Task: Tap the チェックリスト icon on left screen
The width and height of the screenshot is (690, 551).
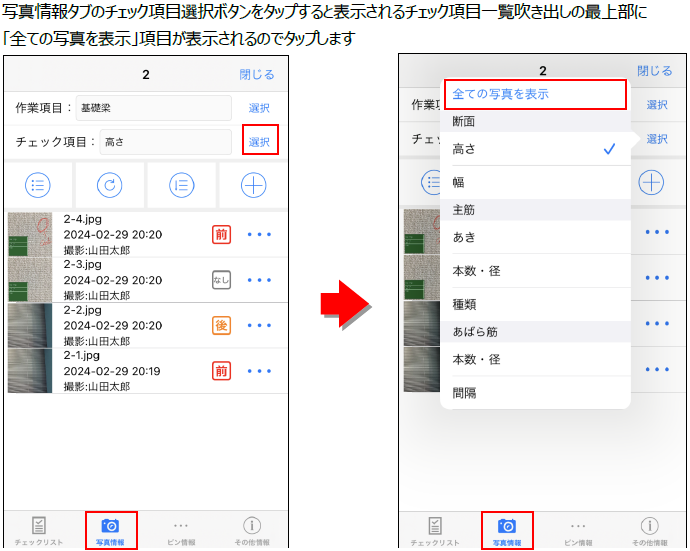Action: [40, 529]
